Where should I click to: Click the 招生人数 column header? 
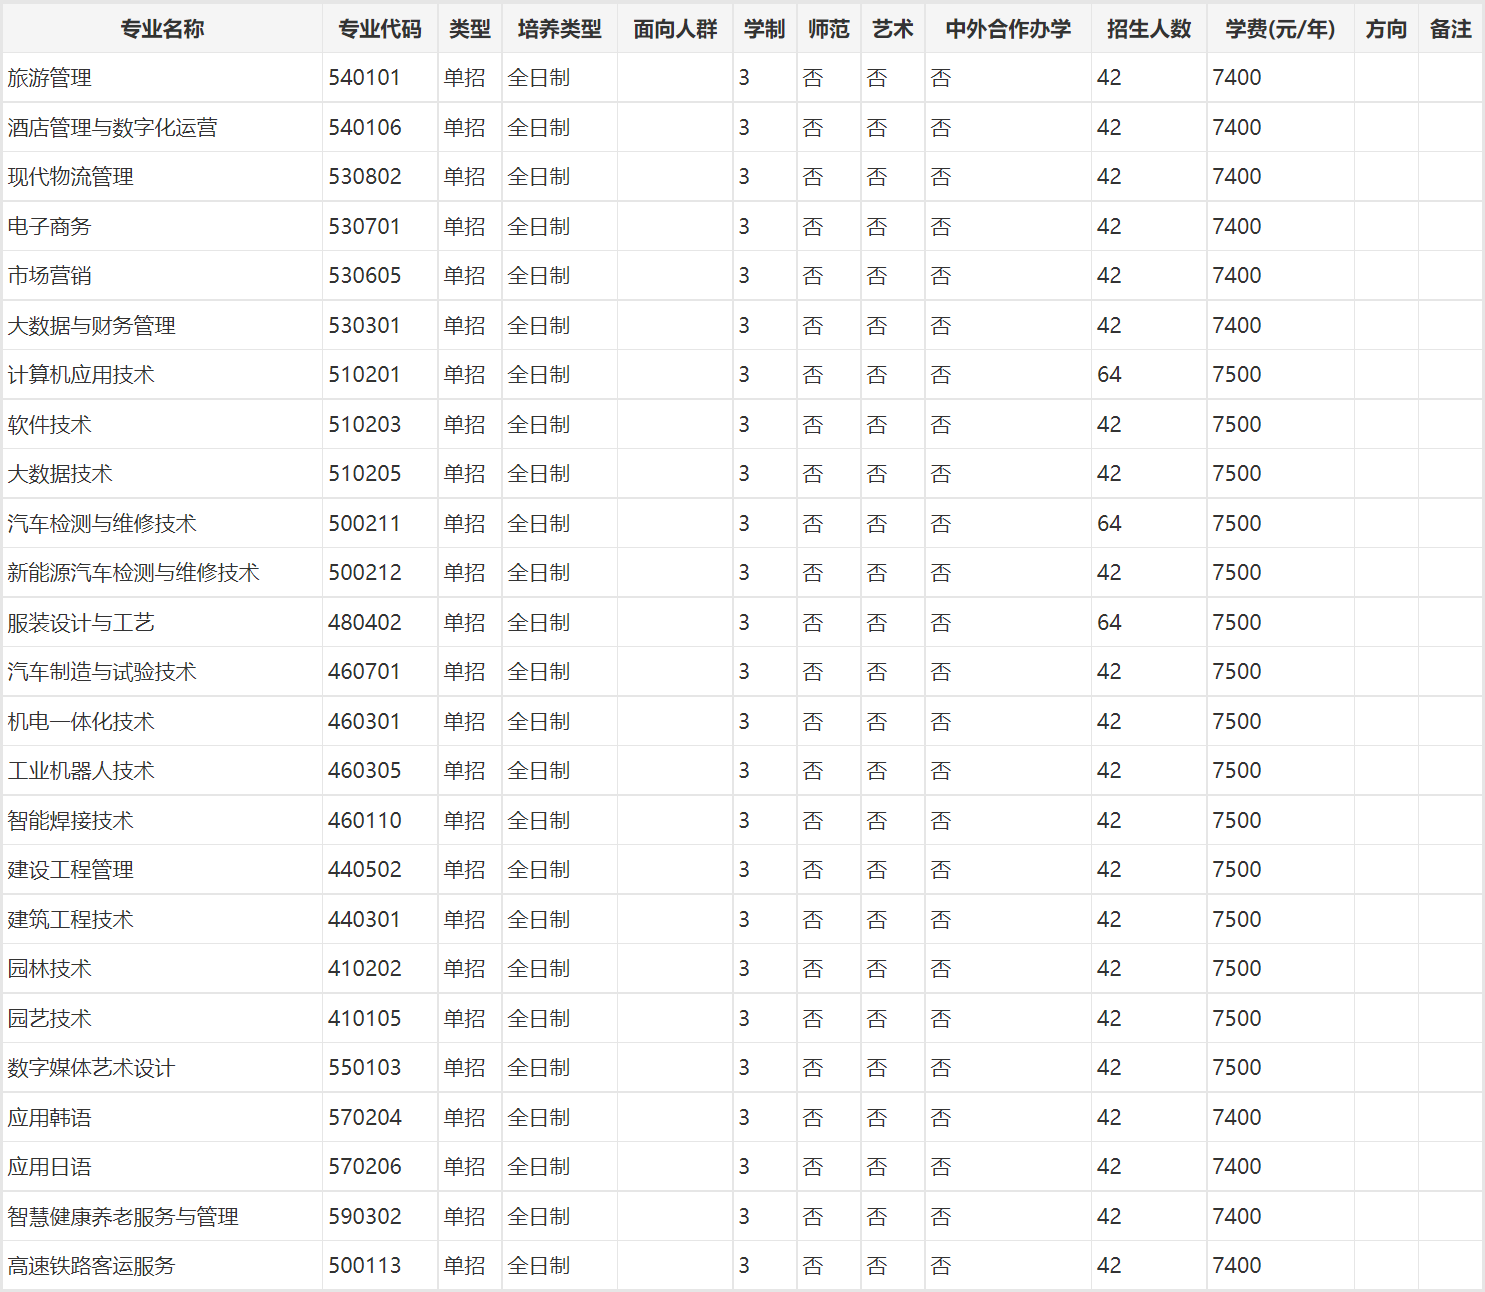point(1149,29)
